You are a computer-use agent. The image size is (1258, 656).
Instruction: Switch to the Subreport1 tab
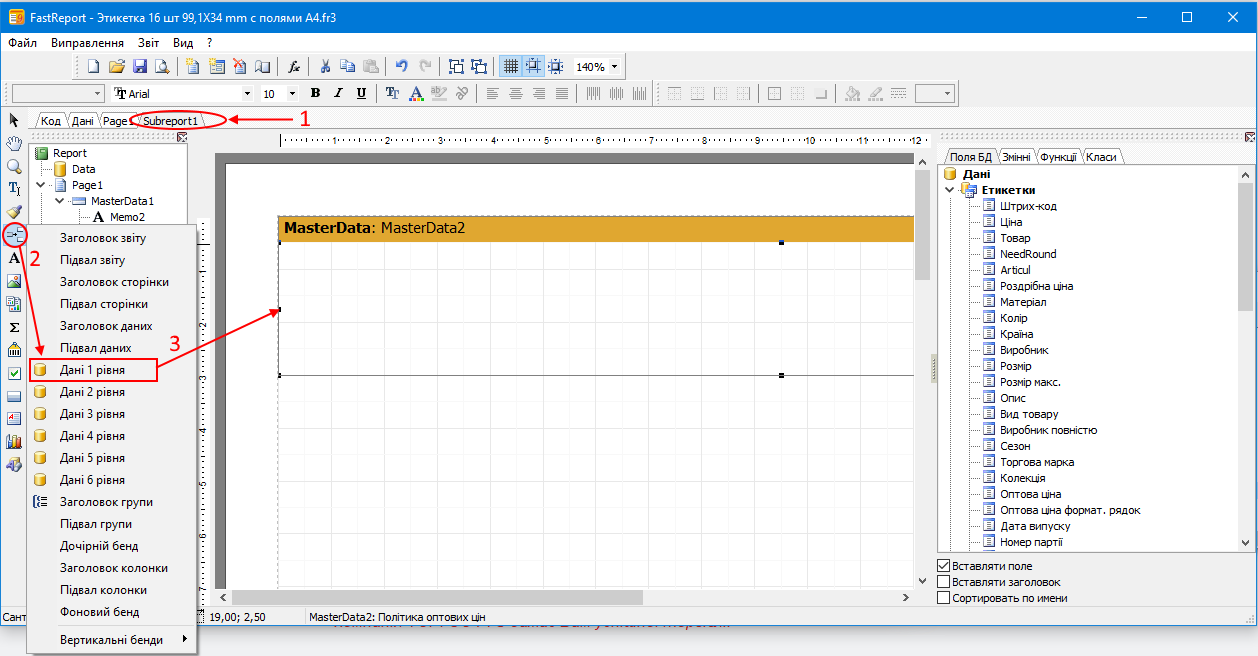point(170,121)
